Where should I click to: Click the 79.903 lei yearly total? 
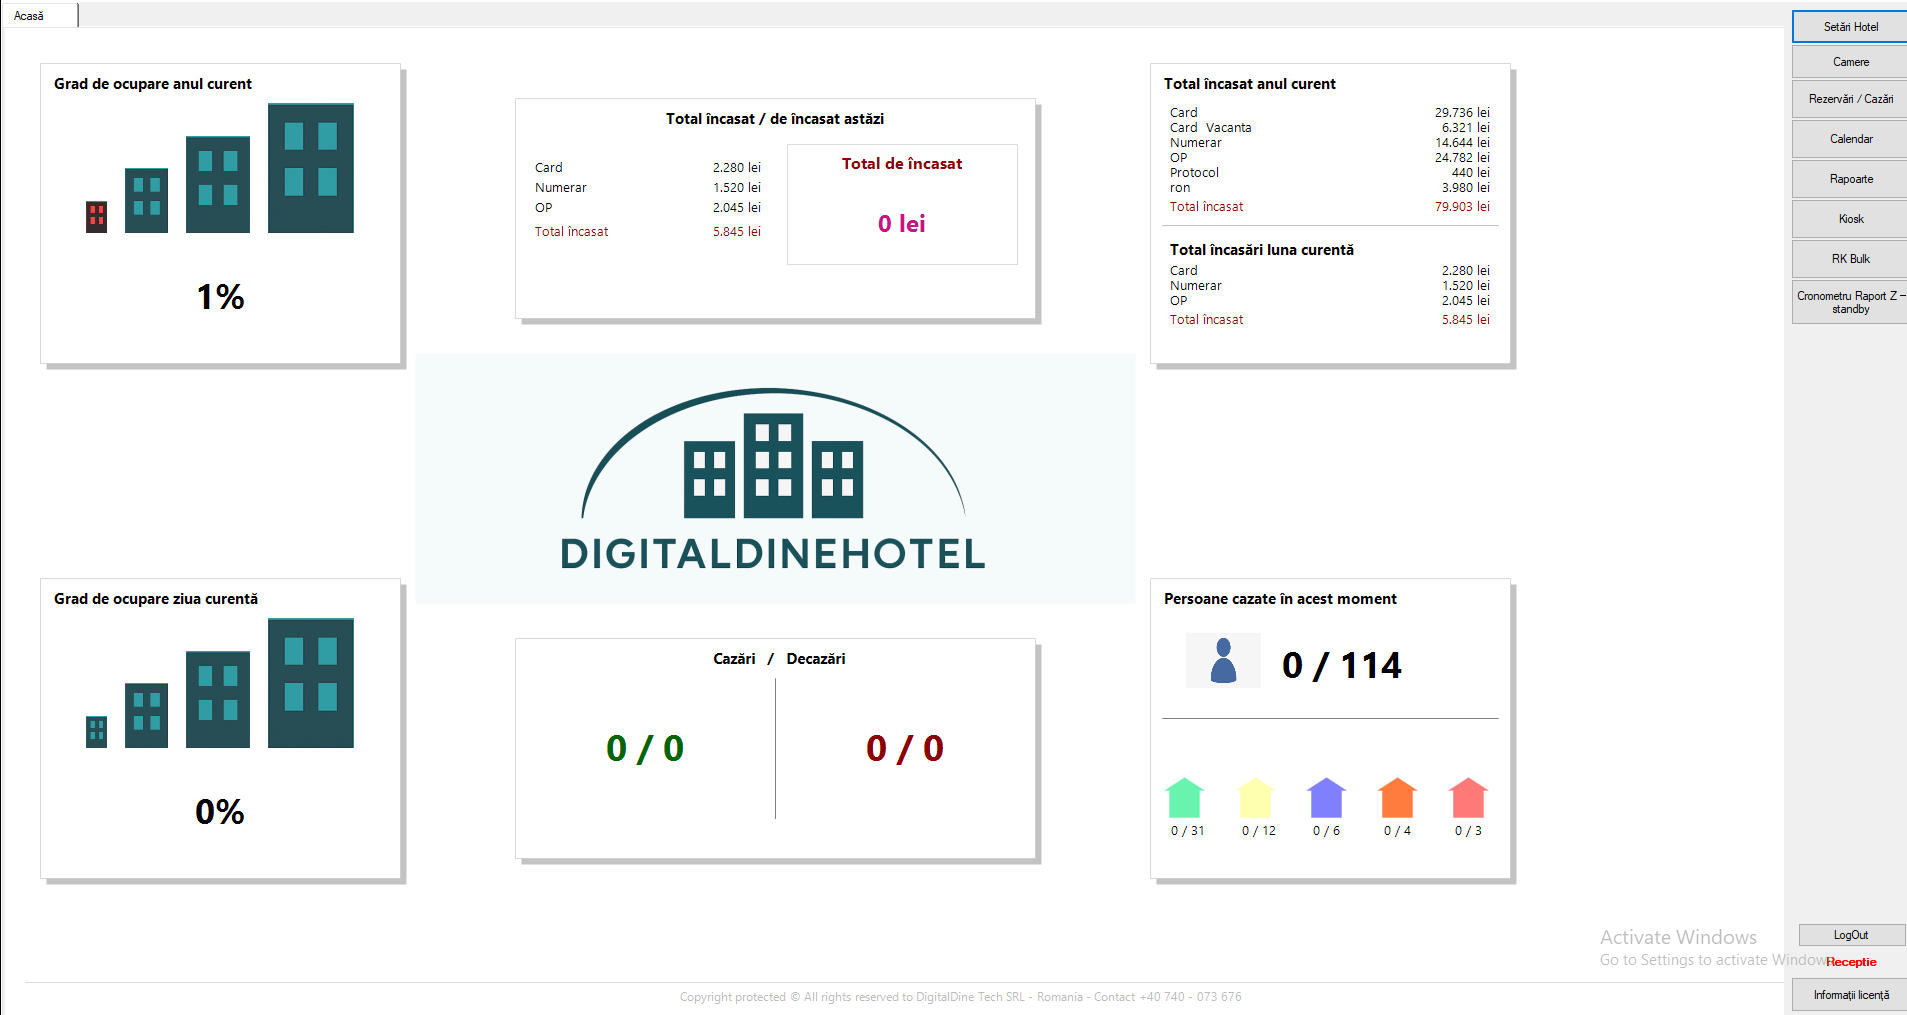click(1462, 207)
